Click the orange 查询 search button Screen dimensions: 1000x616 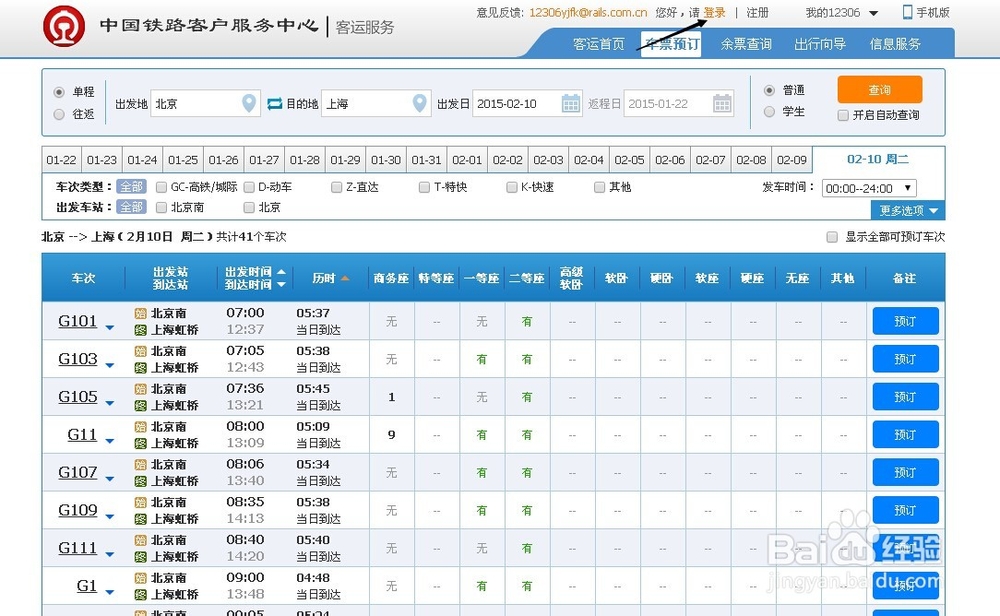[x=879, y=89]
